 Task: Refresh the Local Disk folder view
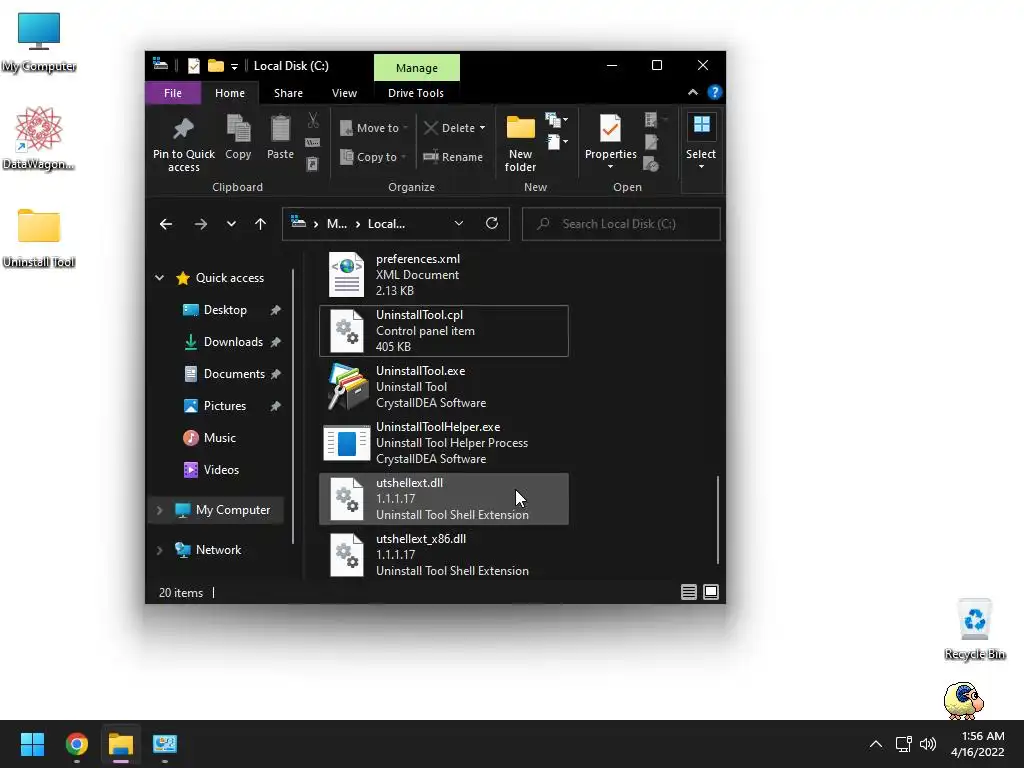(492, 223)
